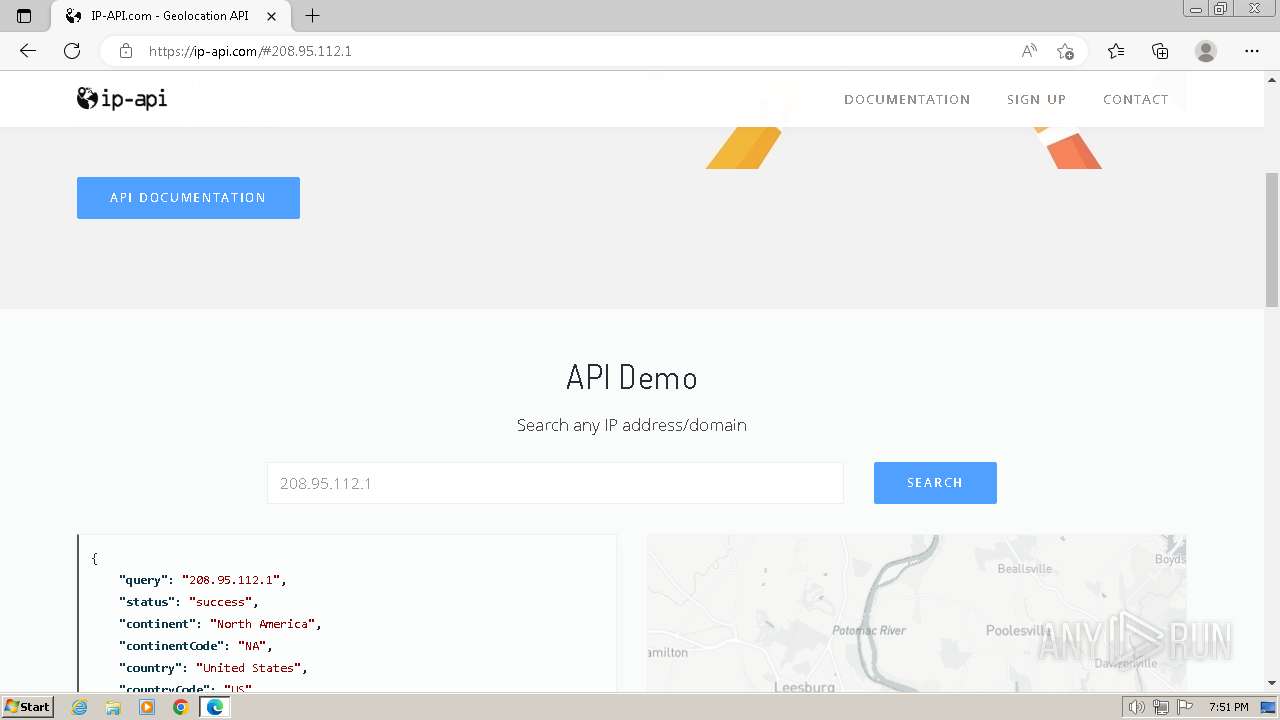
Task: Open the network icon in system tray
Action: 1160,707
